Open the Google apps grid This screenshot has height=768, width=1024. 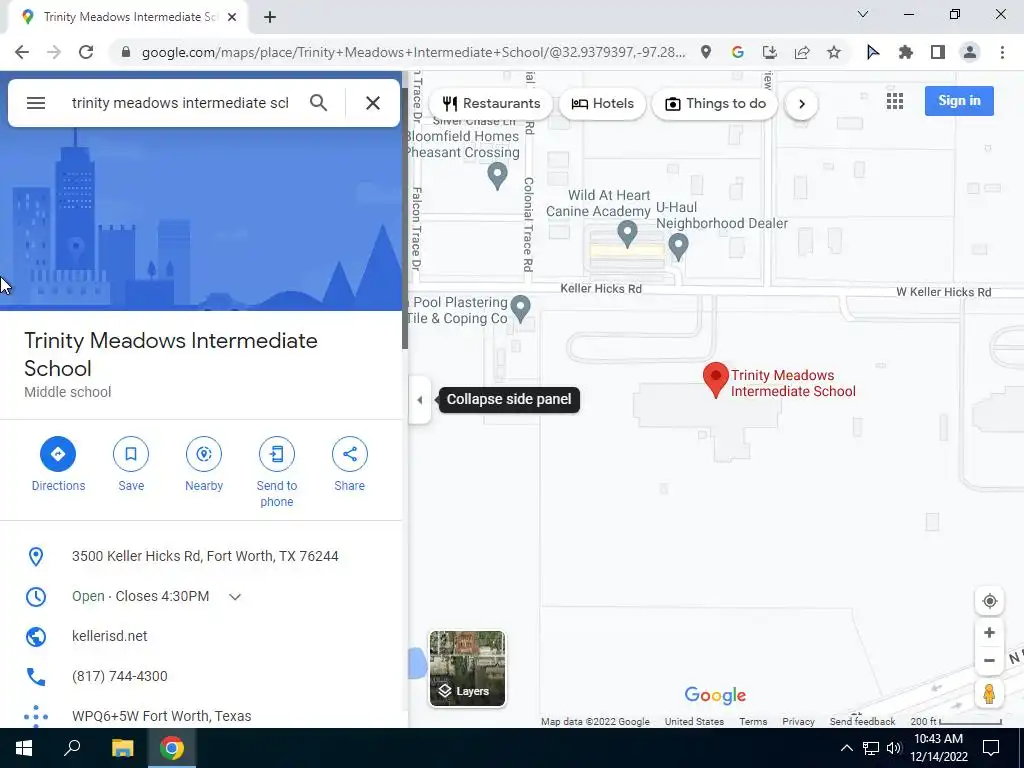pos(895,101)
